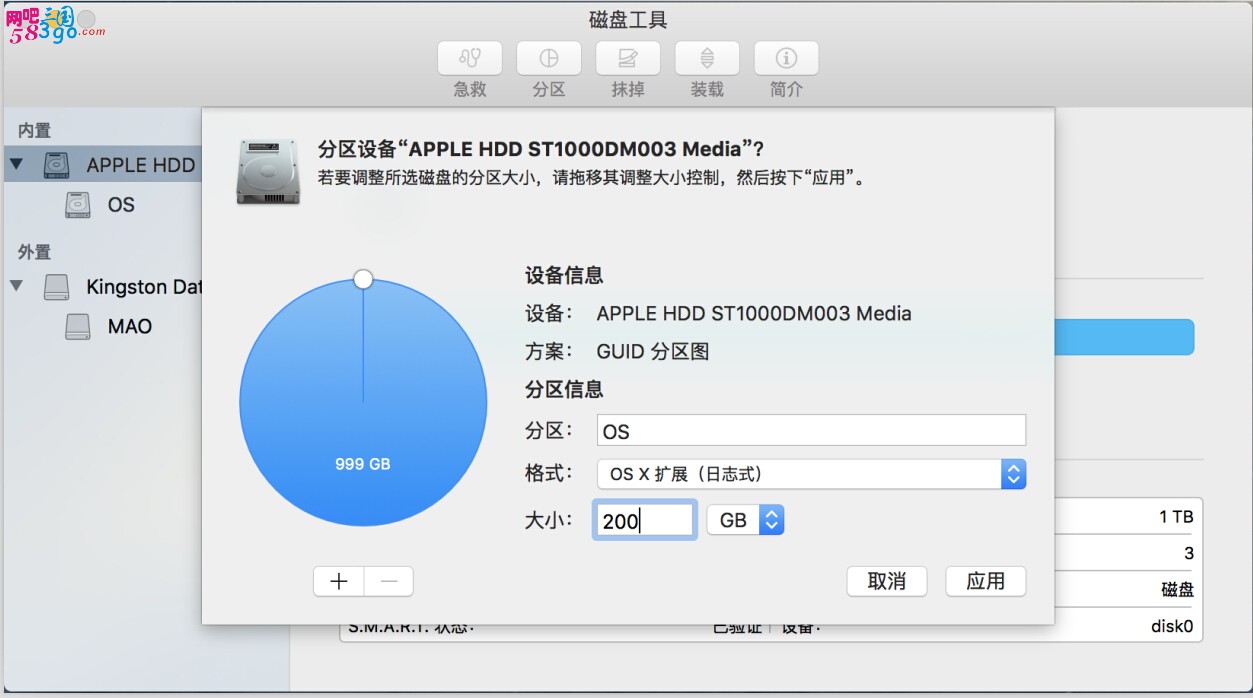The width and height of the screenshot is (1253, 698).
Task: Click the partition name field containing OS
Action: click(811, 431)
